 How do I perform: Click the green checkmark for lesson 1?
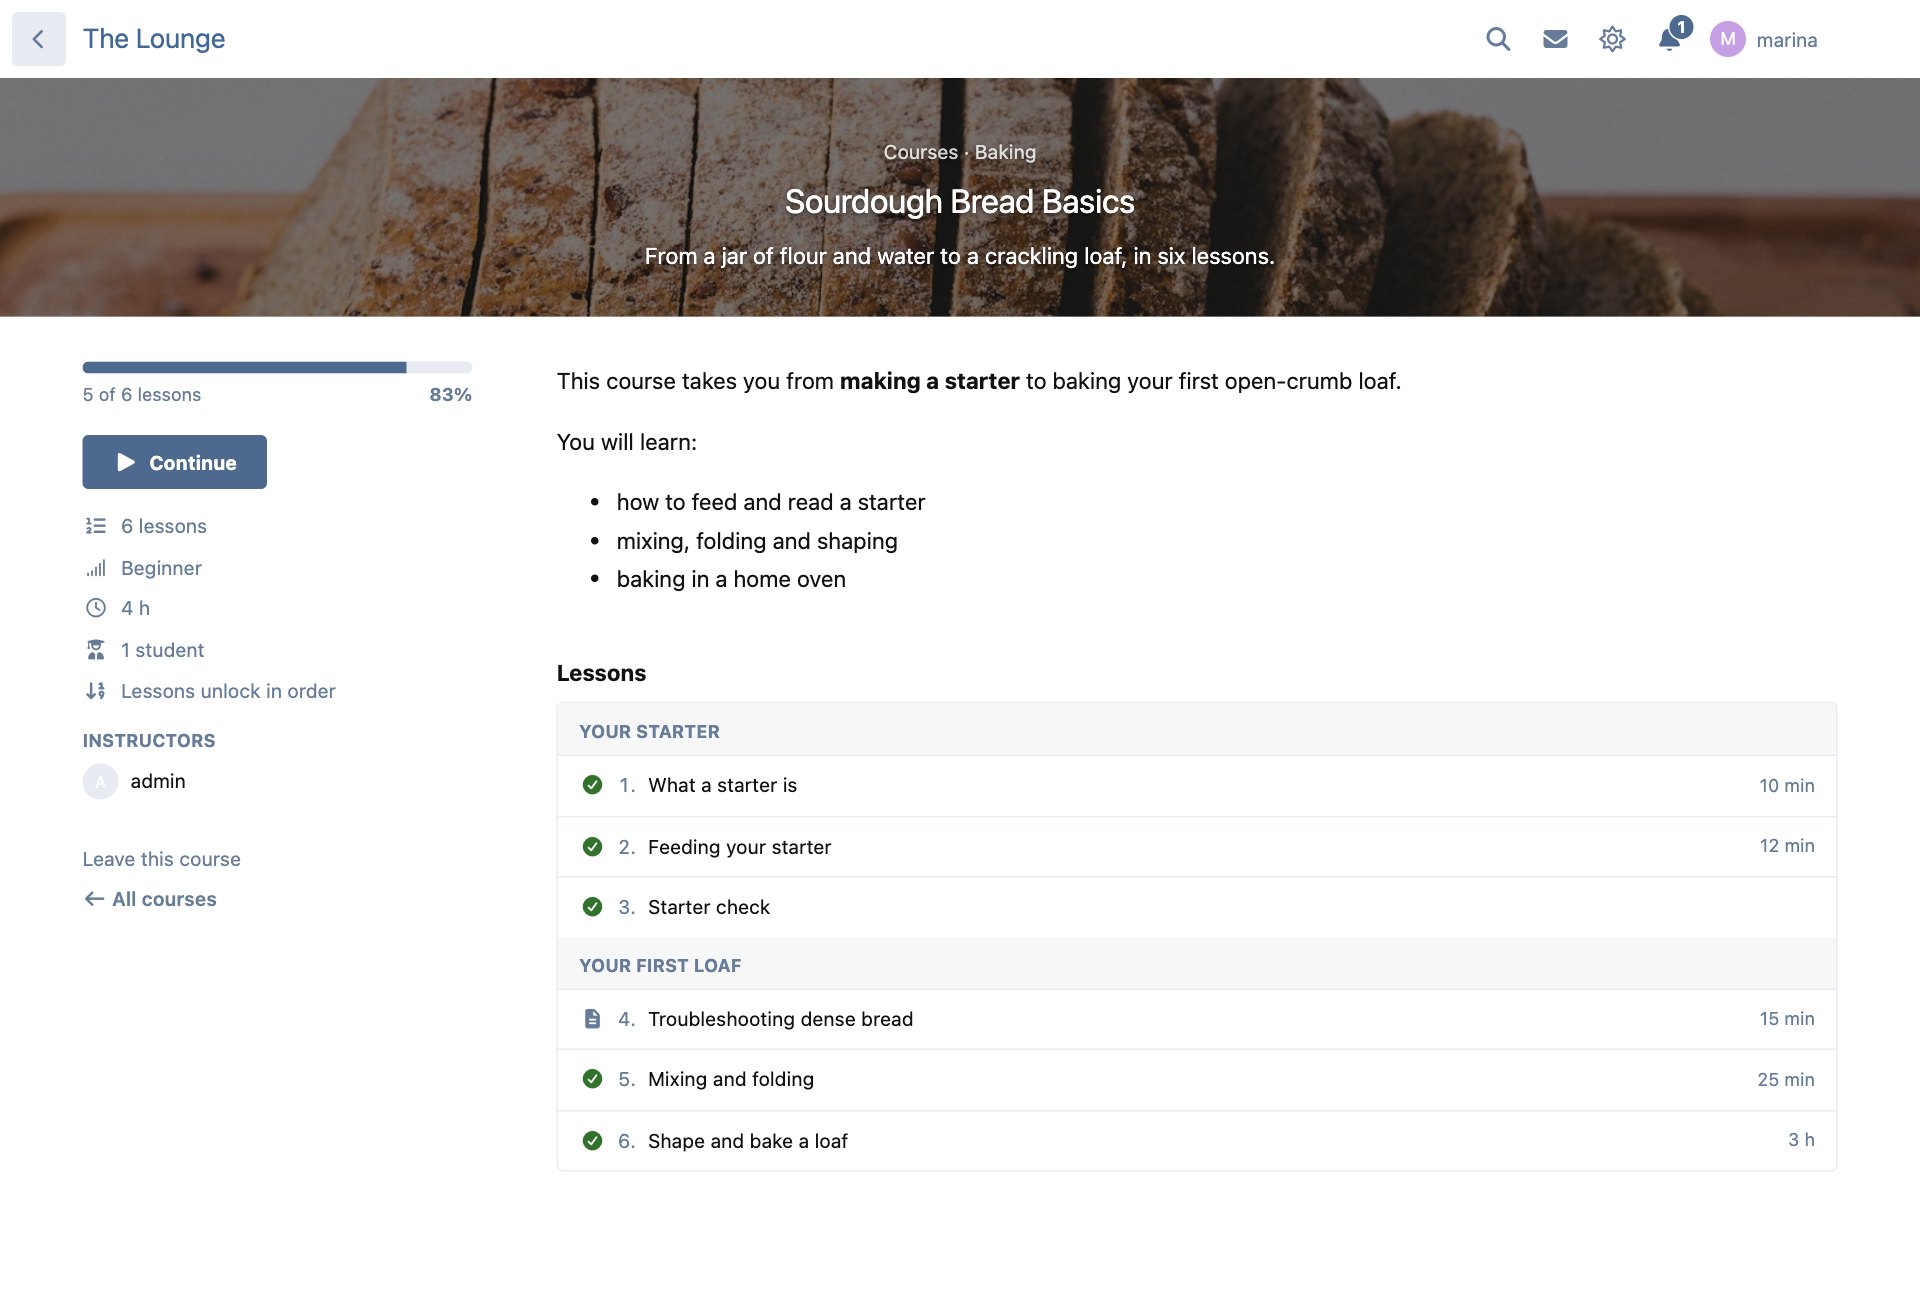592,785
